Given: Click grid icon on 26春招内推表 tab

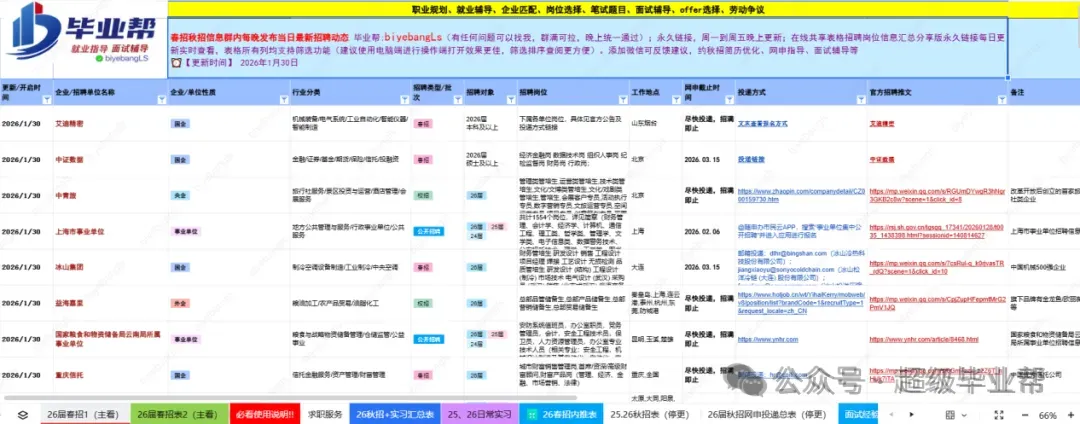Looking at the screenshot, I should 532,415.
